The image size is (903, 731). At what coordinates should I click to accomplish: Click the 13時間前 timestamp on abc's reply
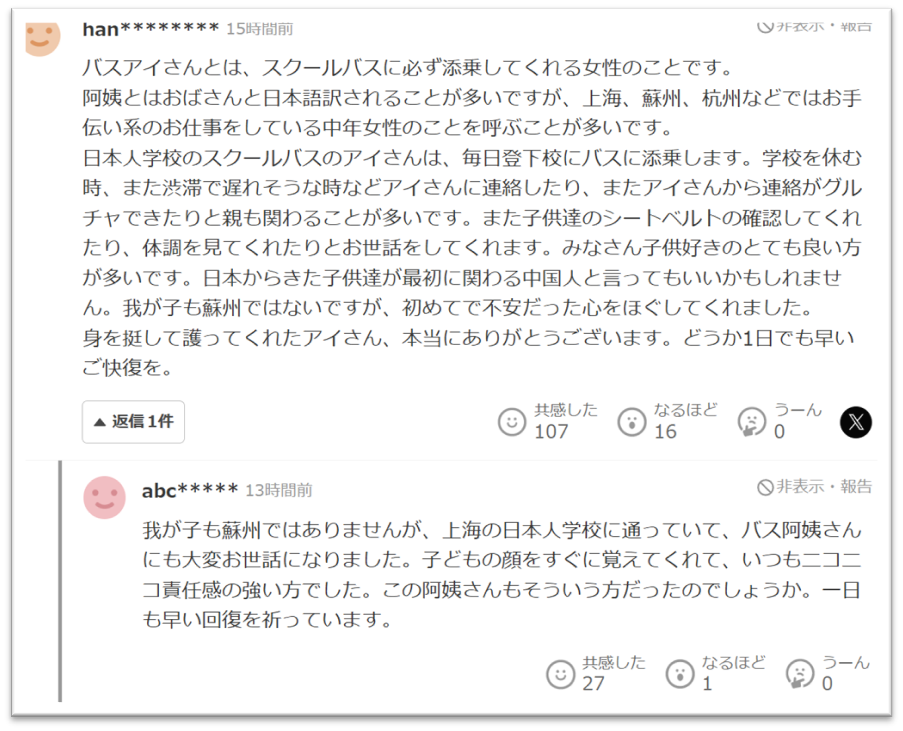tap(279, 491)
